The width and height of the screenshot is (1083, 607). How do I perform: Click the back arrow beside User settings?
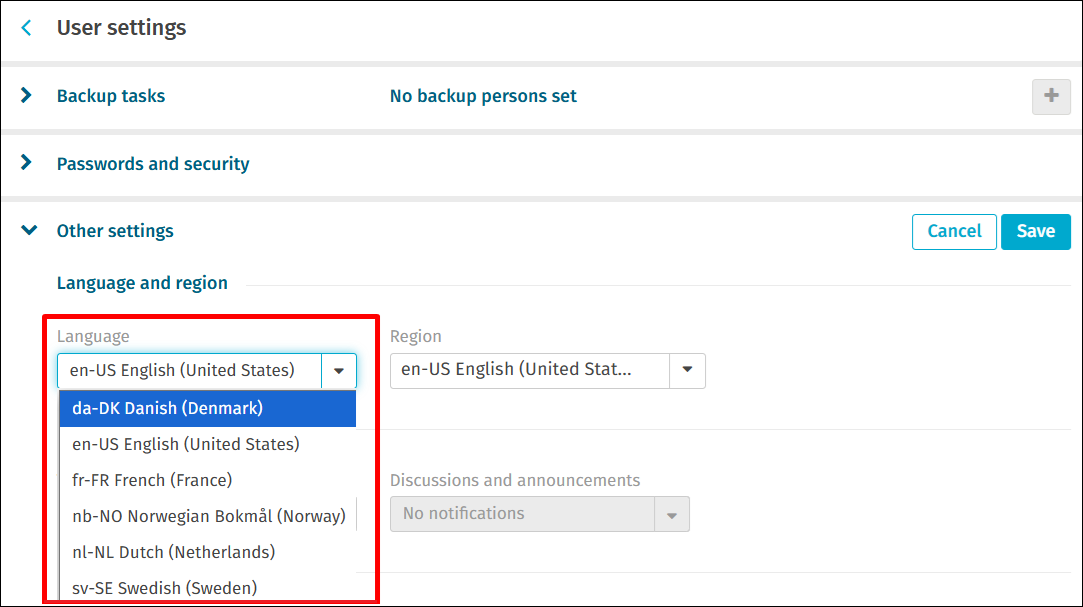pyautogui.click(x=26, y=29)
